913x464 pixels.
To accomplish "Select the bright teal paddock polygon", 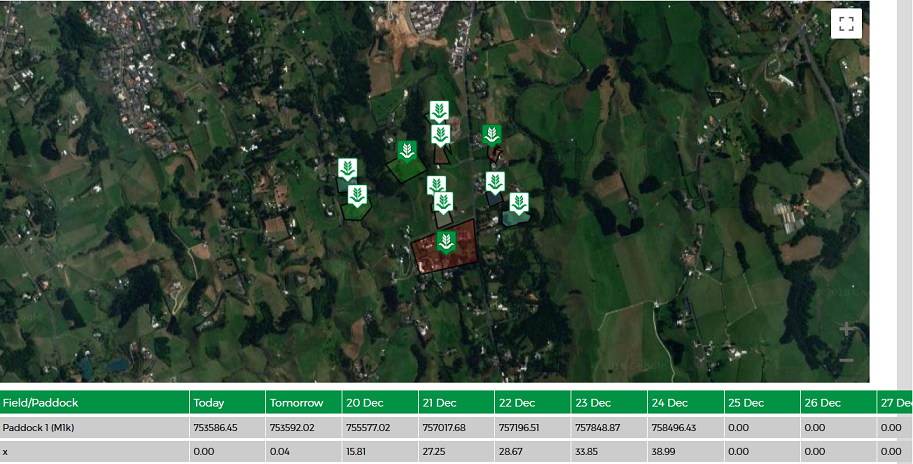I will click(x=515, y=219).
